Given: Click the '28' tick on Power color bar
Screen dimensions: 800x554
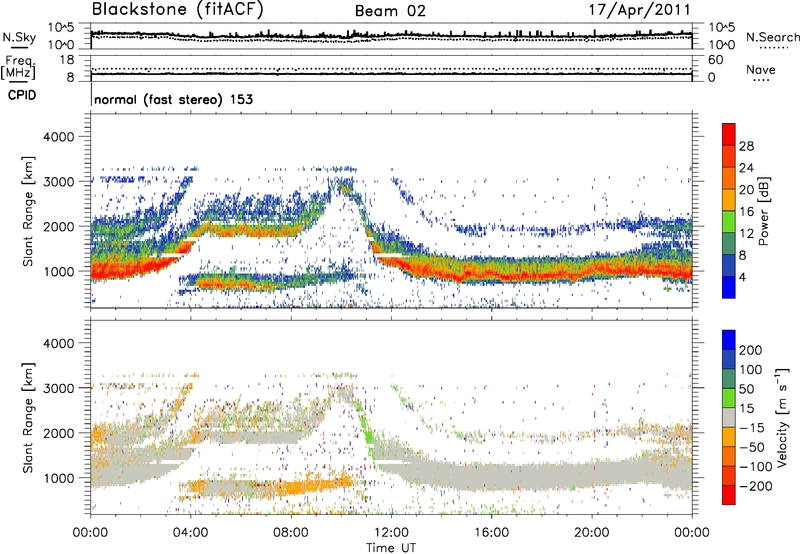Looking at the screenshot, I should click(746, 146).
